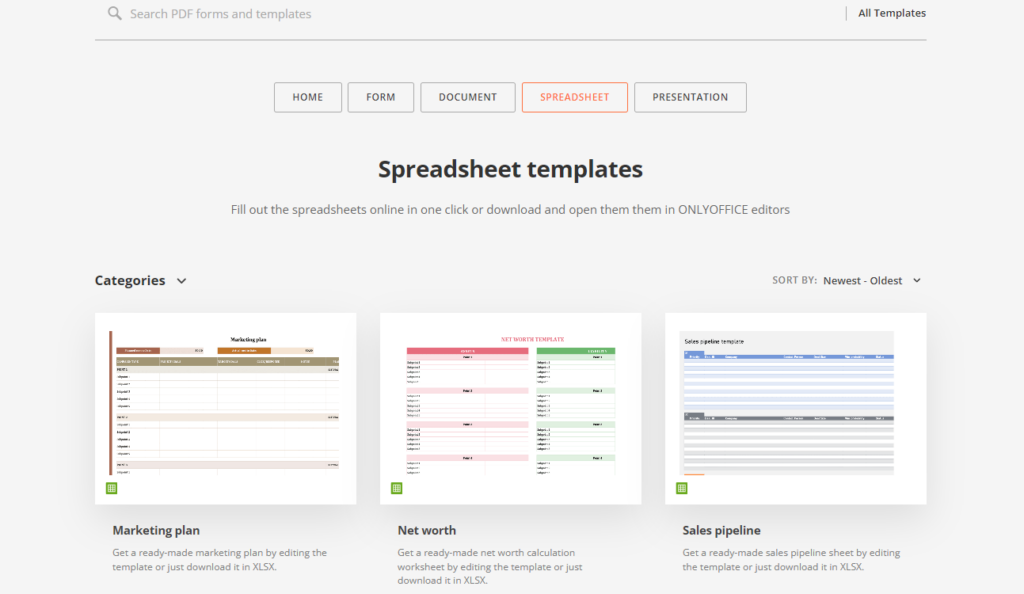
Task: Switch to the FORM tab
Action: pos(380,97)
